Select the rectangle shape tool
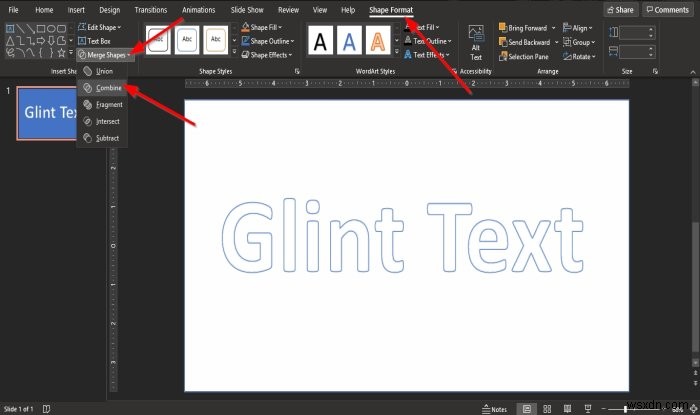The image size is (700, 415). (x=41, y=29)
